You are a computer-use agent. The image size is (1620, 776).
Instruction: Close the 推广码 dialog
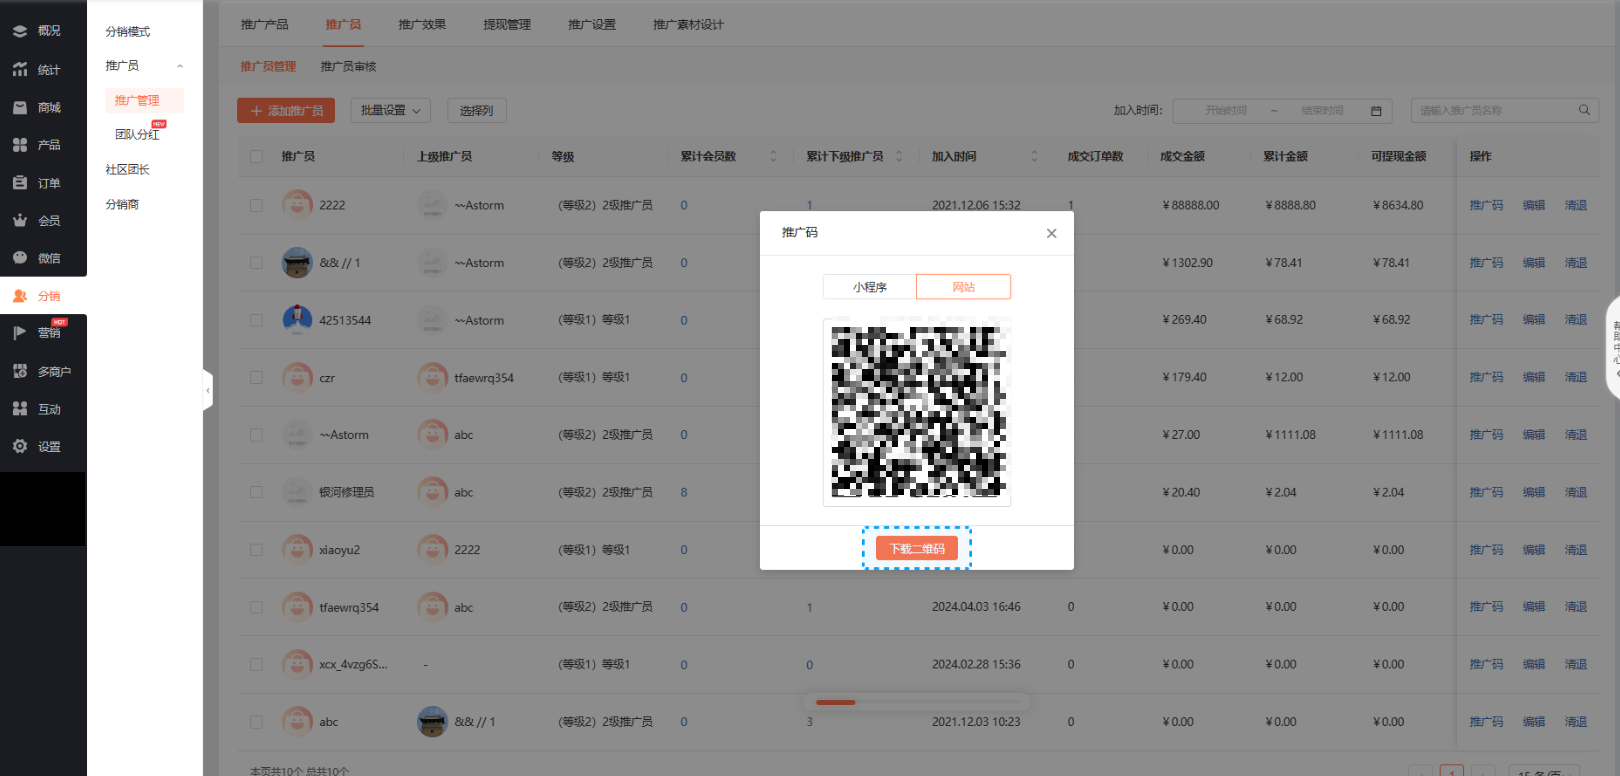click(1051, 233)
